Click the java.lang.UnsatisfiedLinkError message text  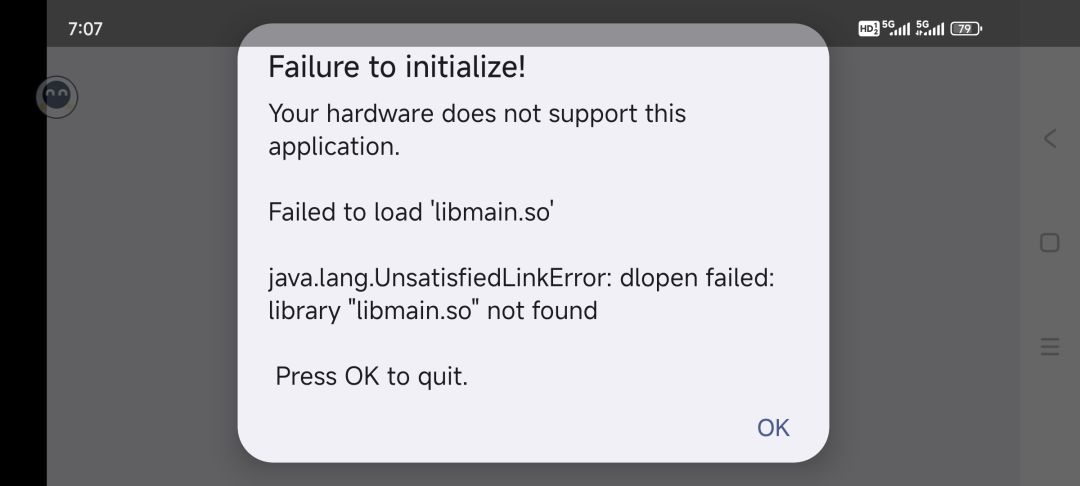521,278
